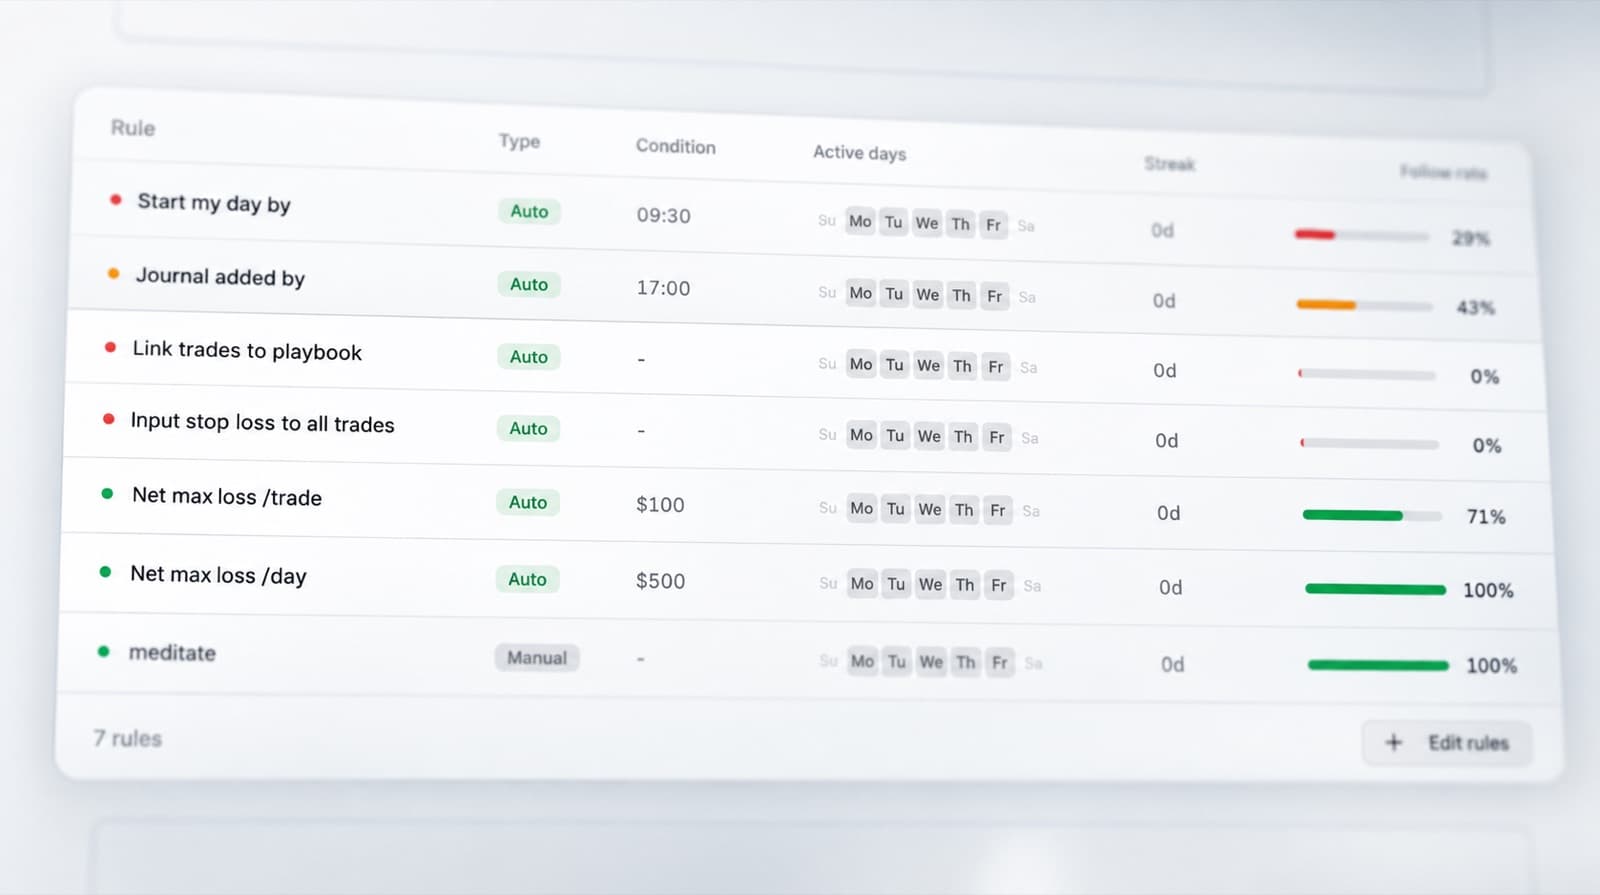This screenshot has height=895, width=1600.
Task: Click the plus icon in Edit rules button
Action: (x=1393, y=742)
